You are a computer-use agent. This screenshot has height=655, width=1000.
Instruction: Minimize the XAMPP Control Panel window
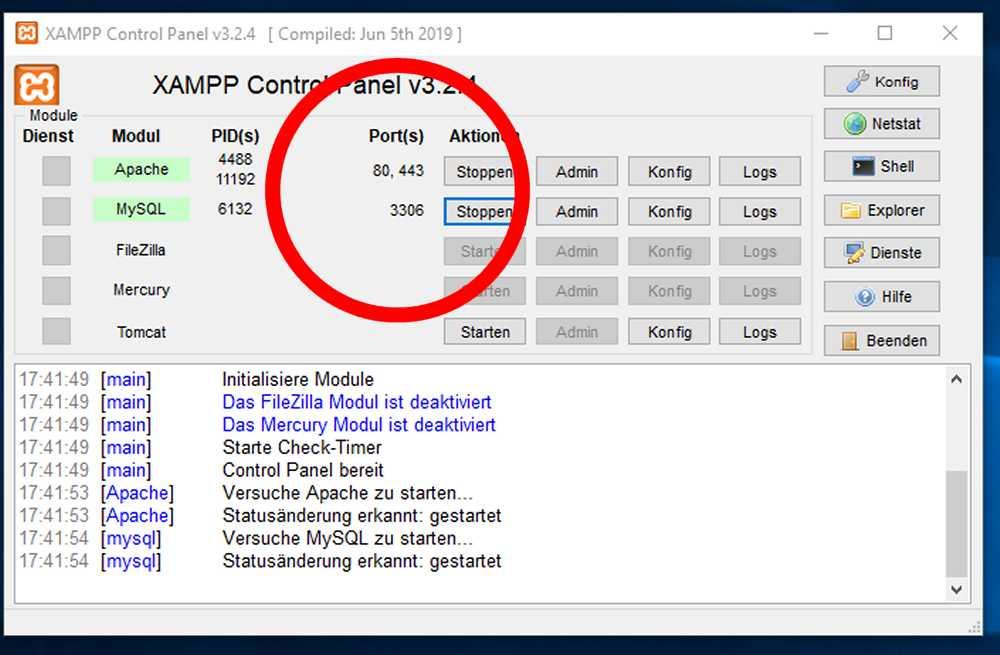pos(821,33)
